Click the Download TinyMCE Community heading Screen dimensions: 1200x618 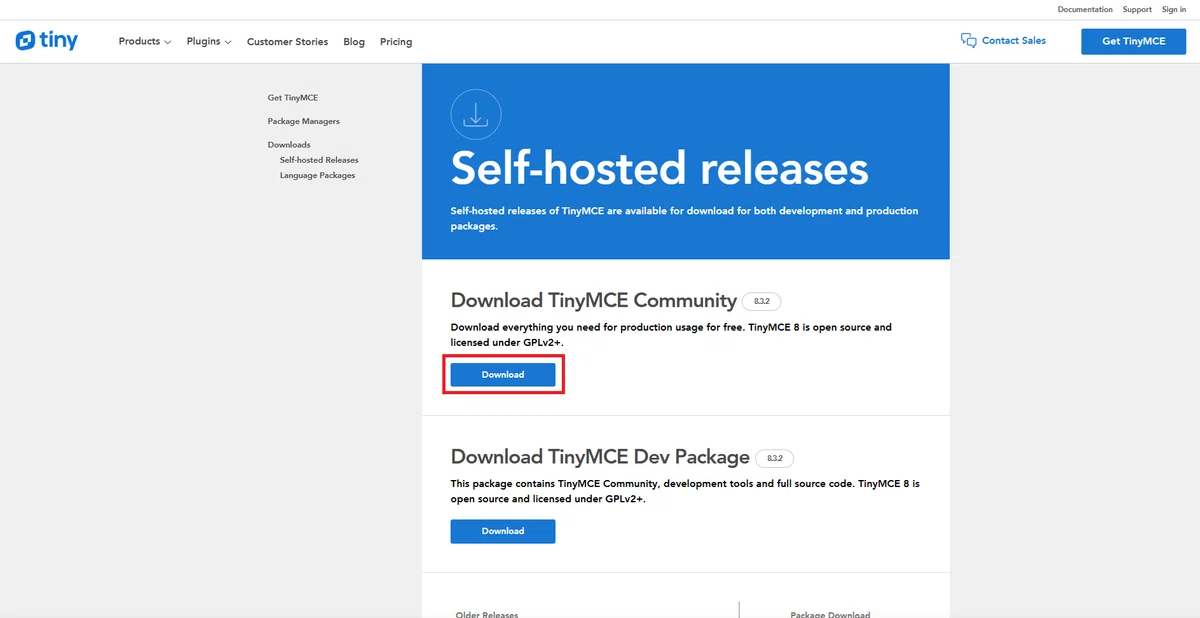pos(594,300)
